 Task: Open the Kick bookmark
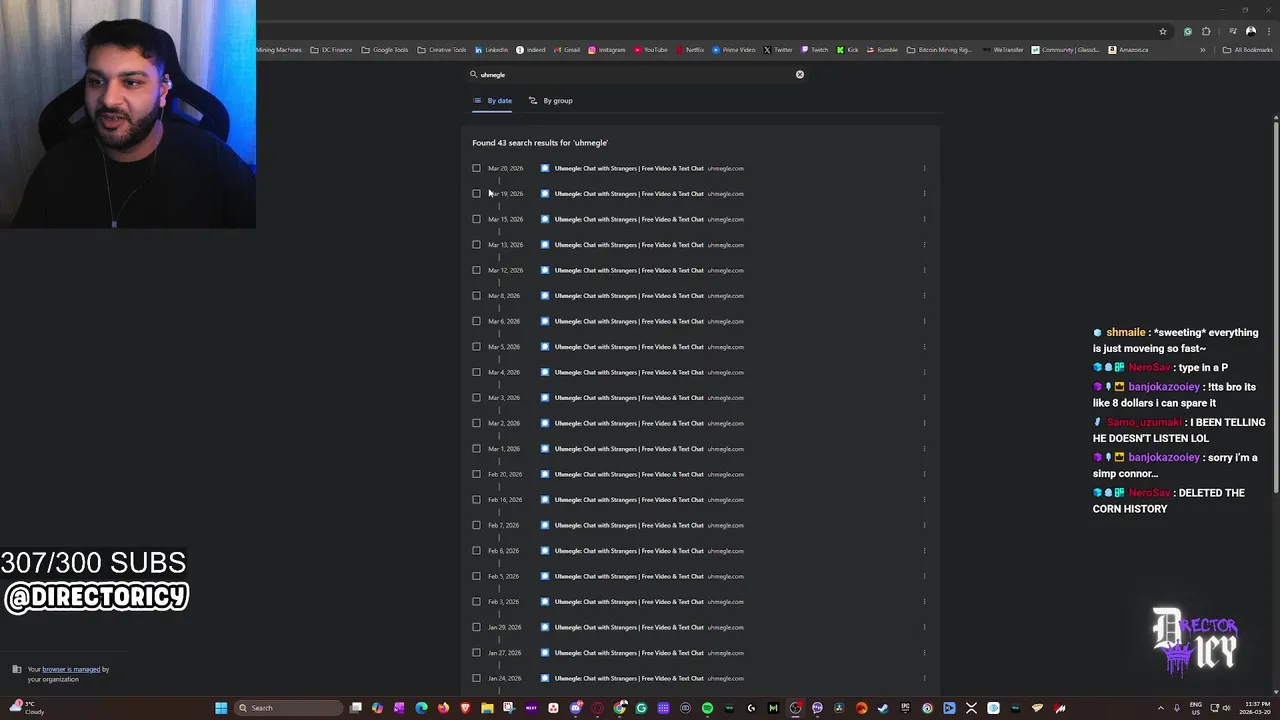(848, 50)
